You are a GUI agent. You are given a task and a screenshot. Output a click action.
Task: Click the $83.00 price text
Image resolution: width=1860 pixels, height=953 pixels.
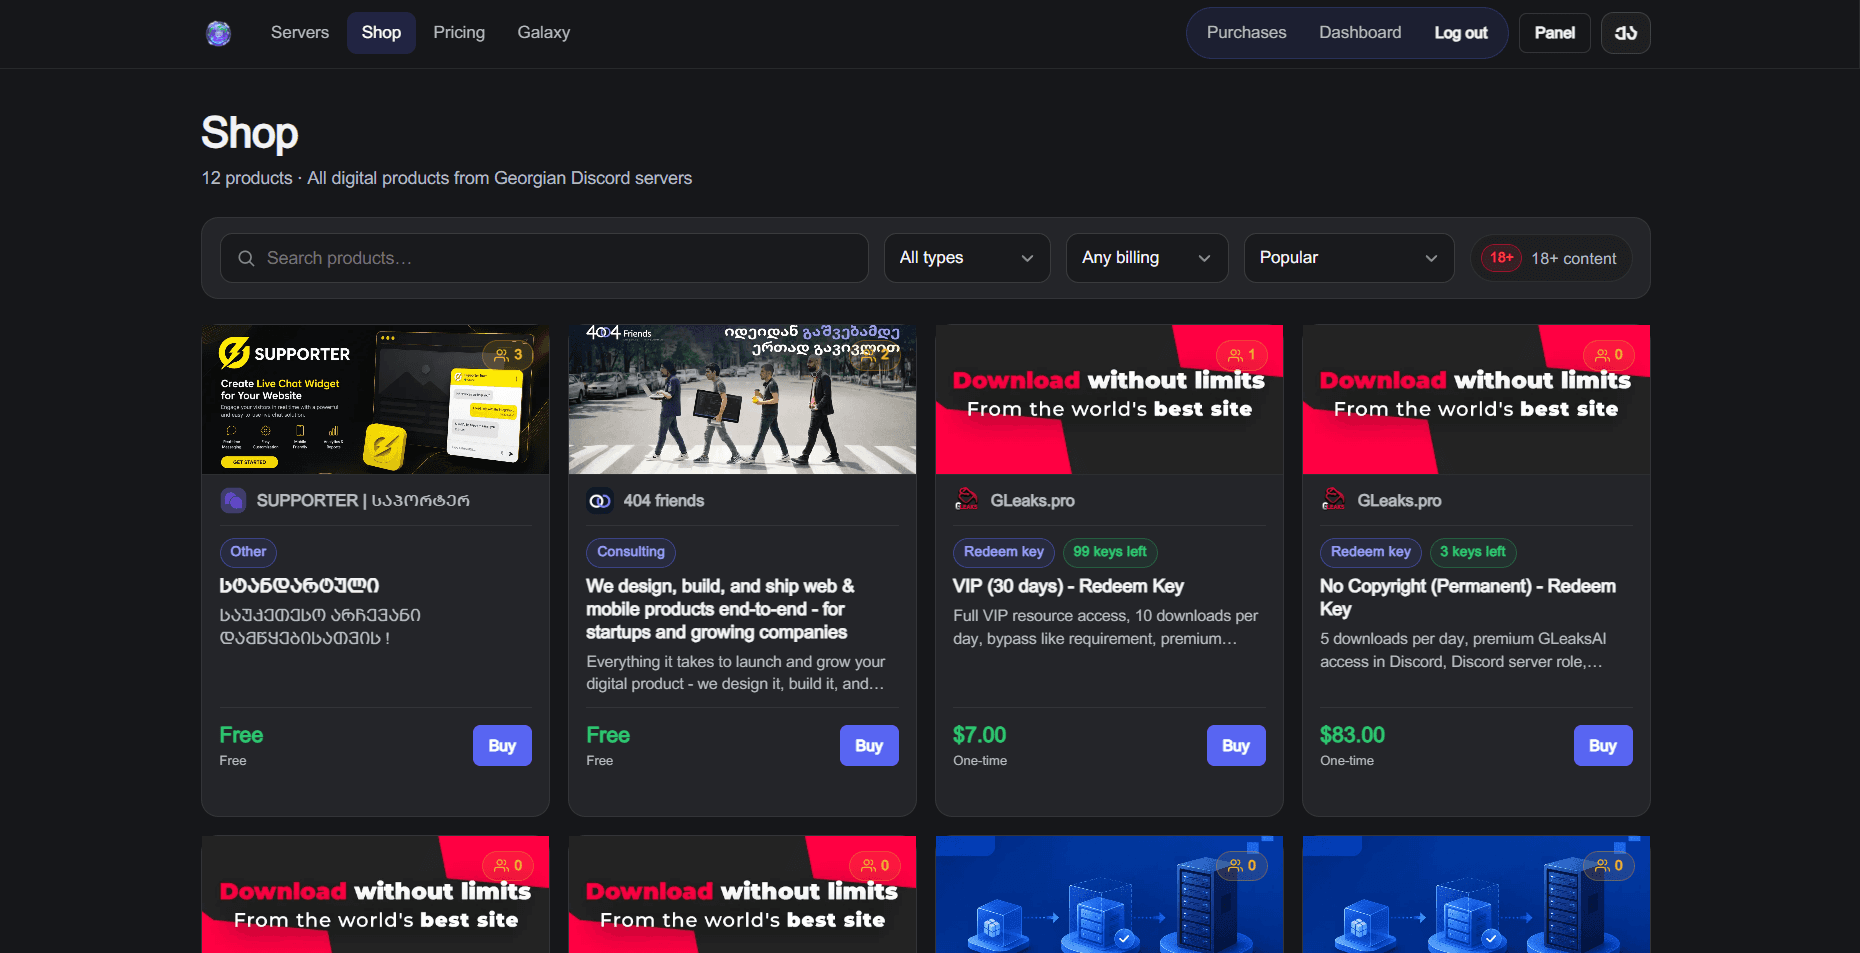coord(1352,735)
